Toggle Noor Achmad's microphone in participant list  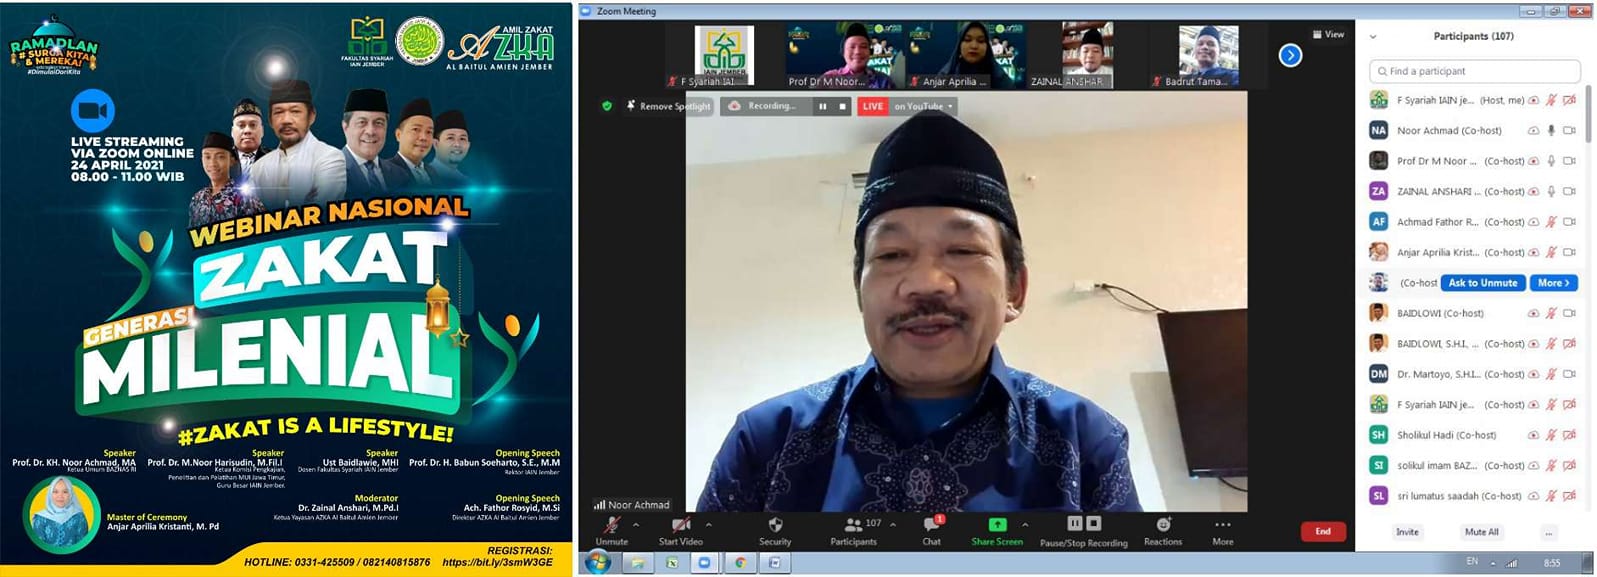1551,131
